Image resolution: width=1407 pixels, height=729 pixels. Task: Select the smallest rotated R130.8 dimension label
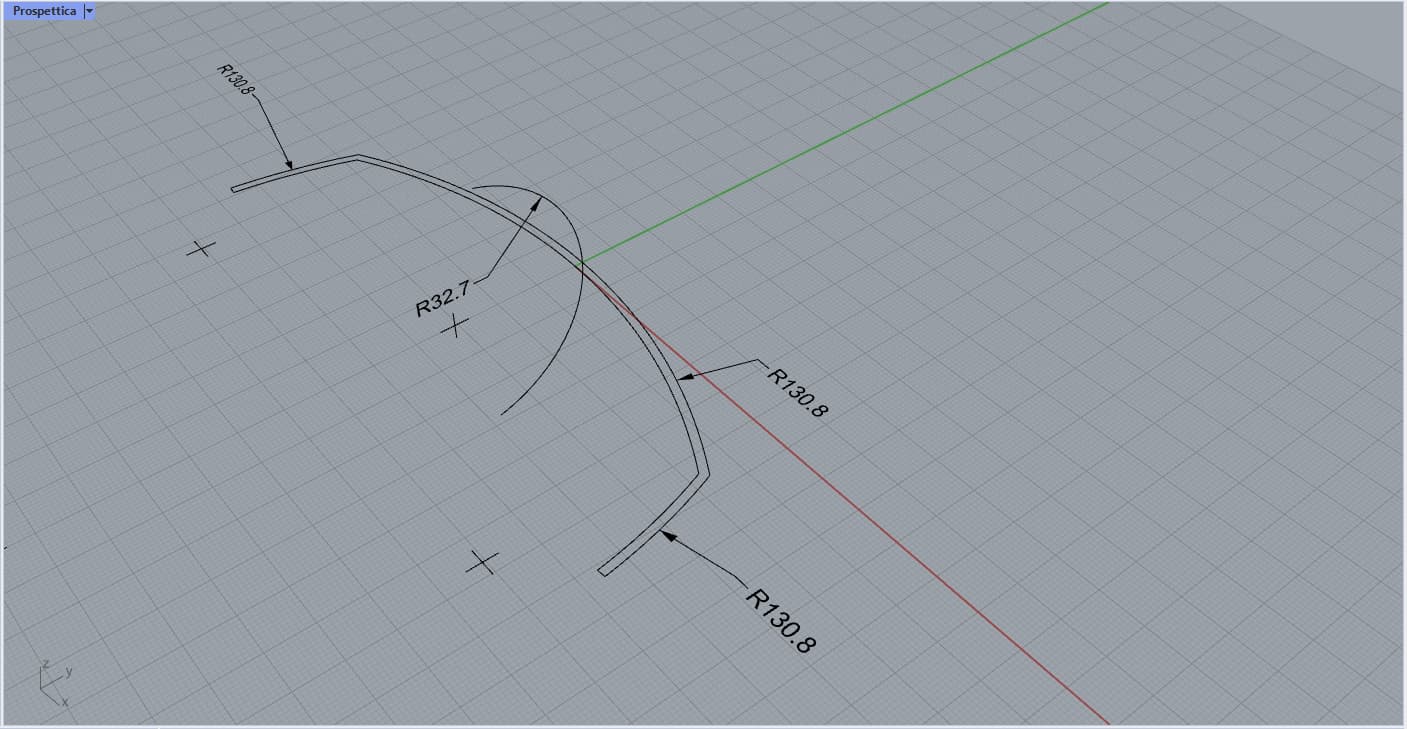pyautogui.click(x=236, y=81)
